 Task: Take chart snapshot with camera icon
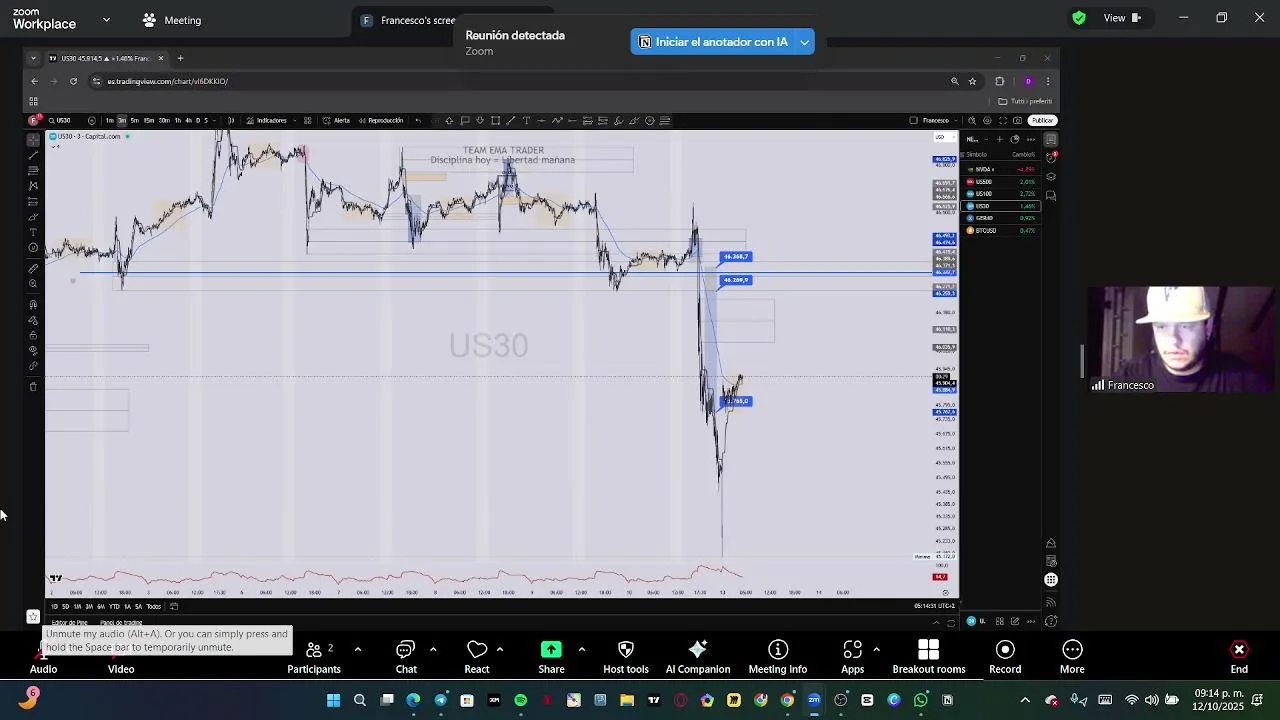[1017, 120]
